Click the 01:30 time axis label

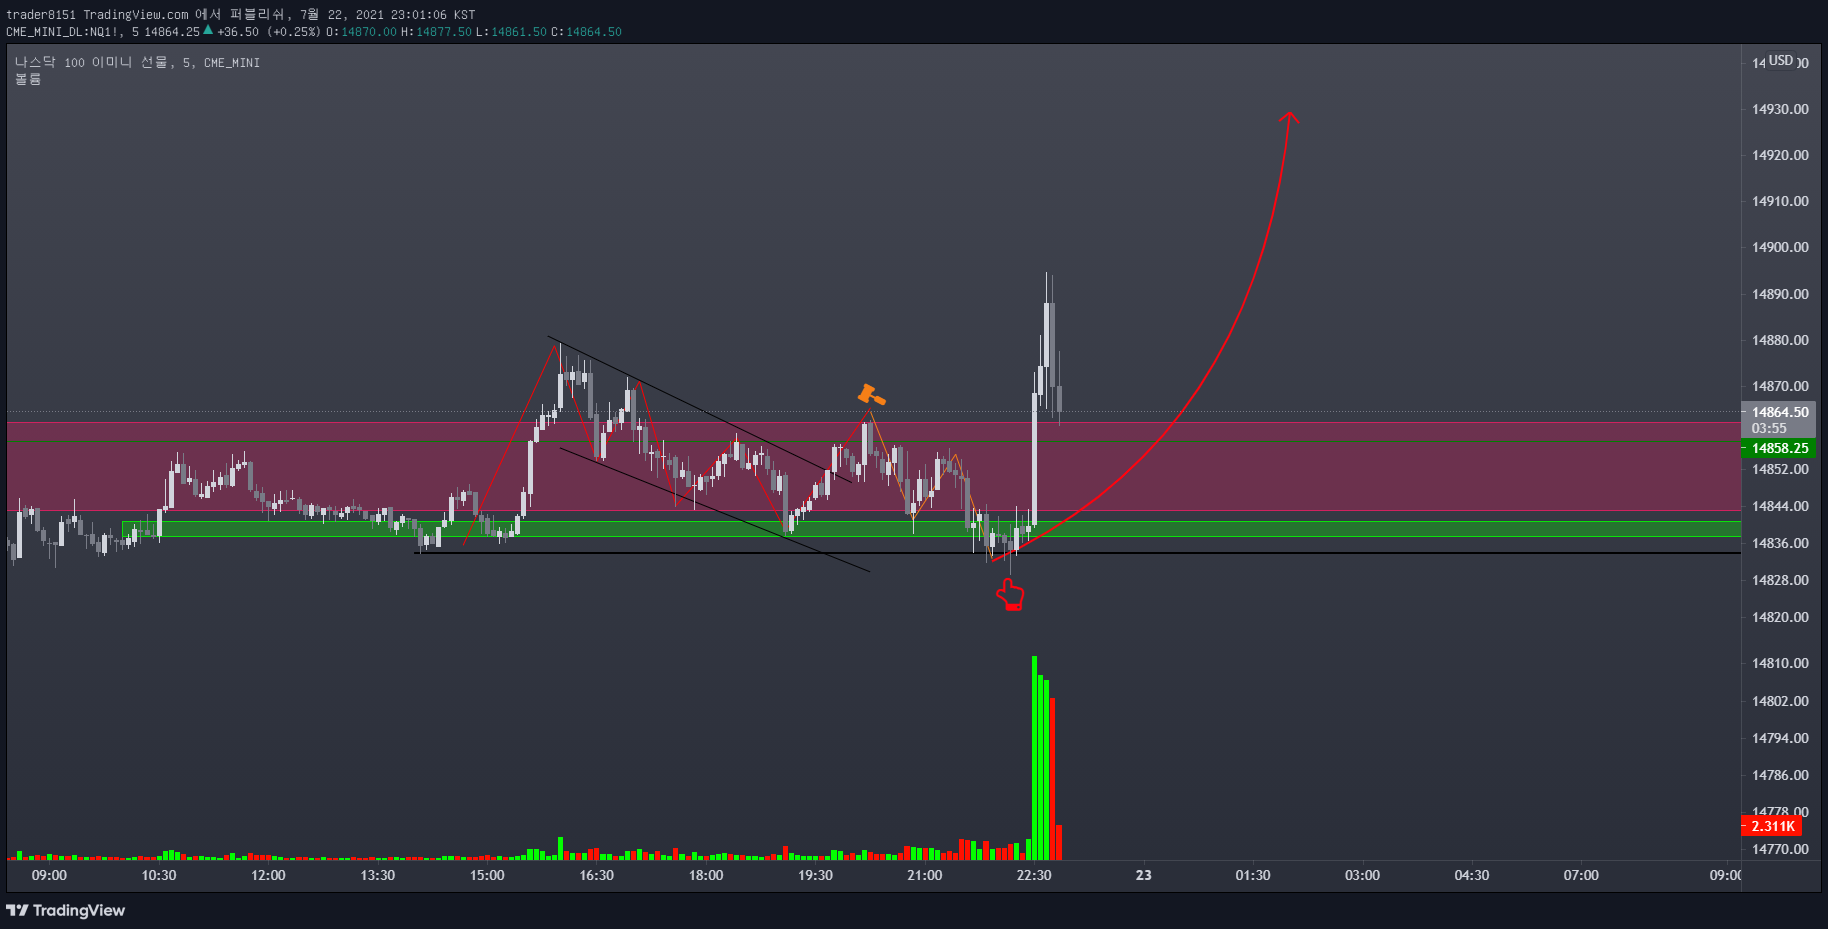[x=1253, y=875]
